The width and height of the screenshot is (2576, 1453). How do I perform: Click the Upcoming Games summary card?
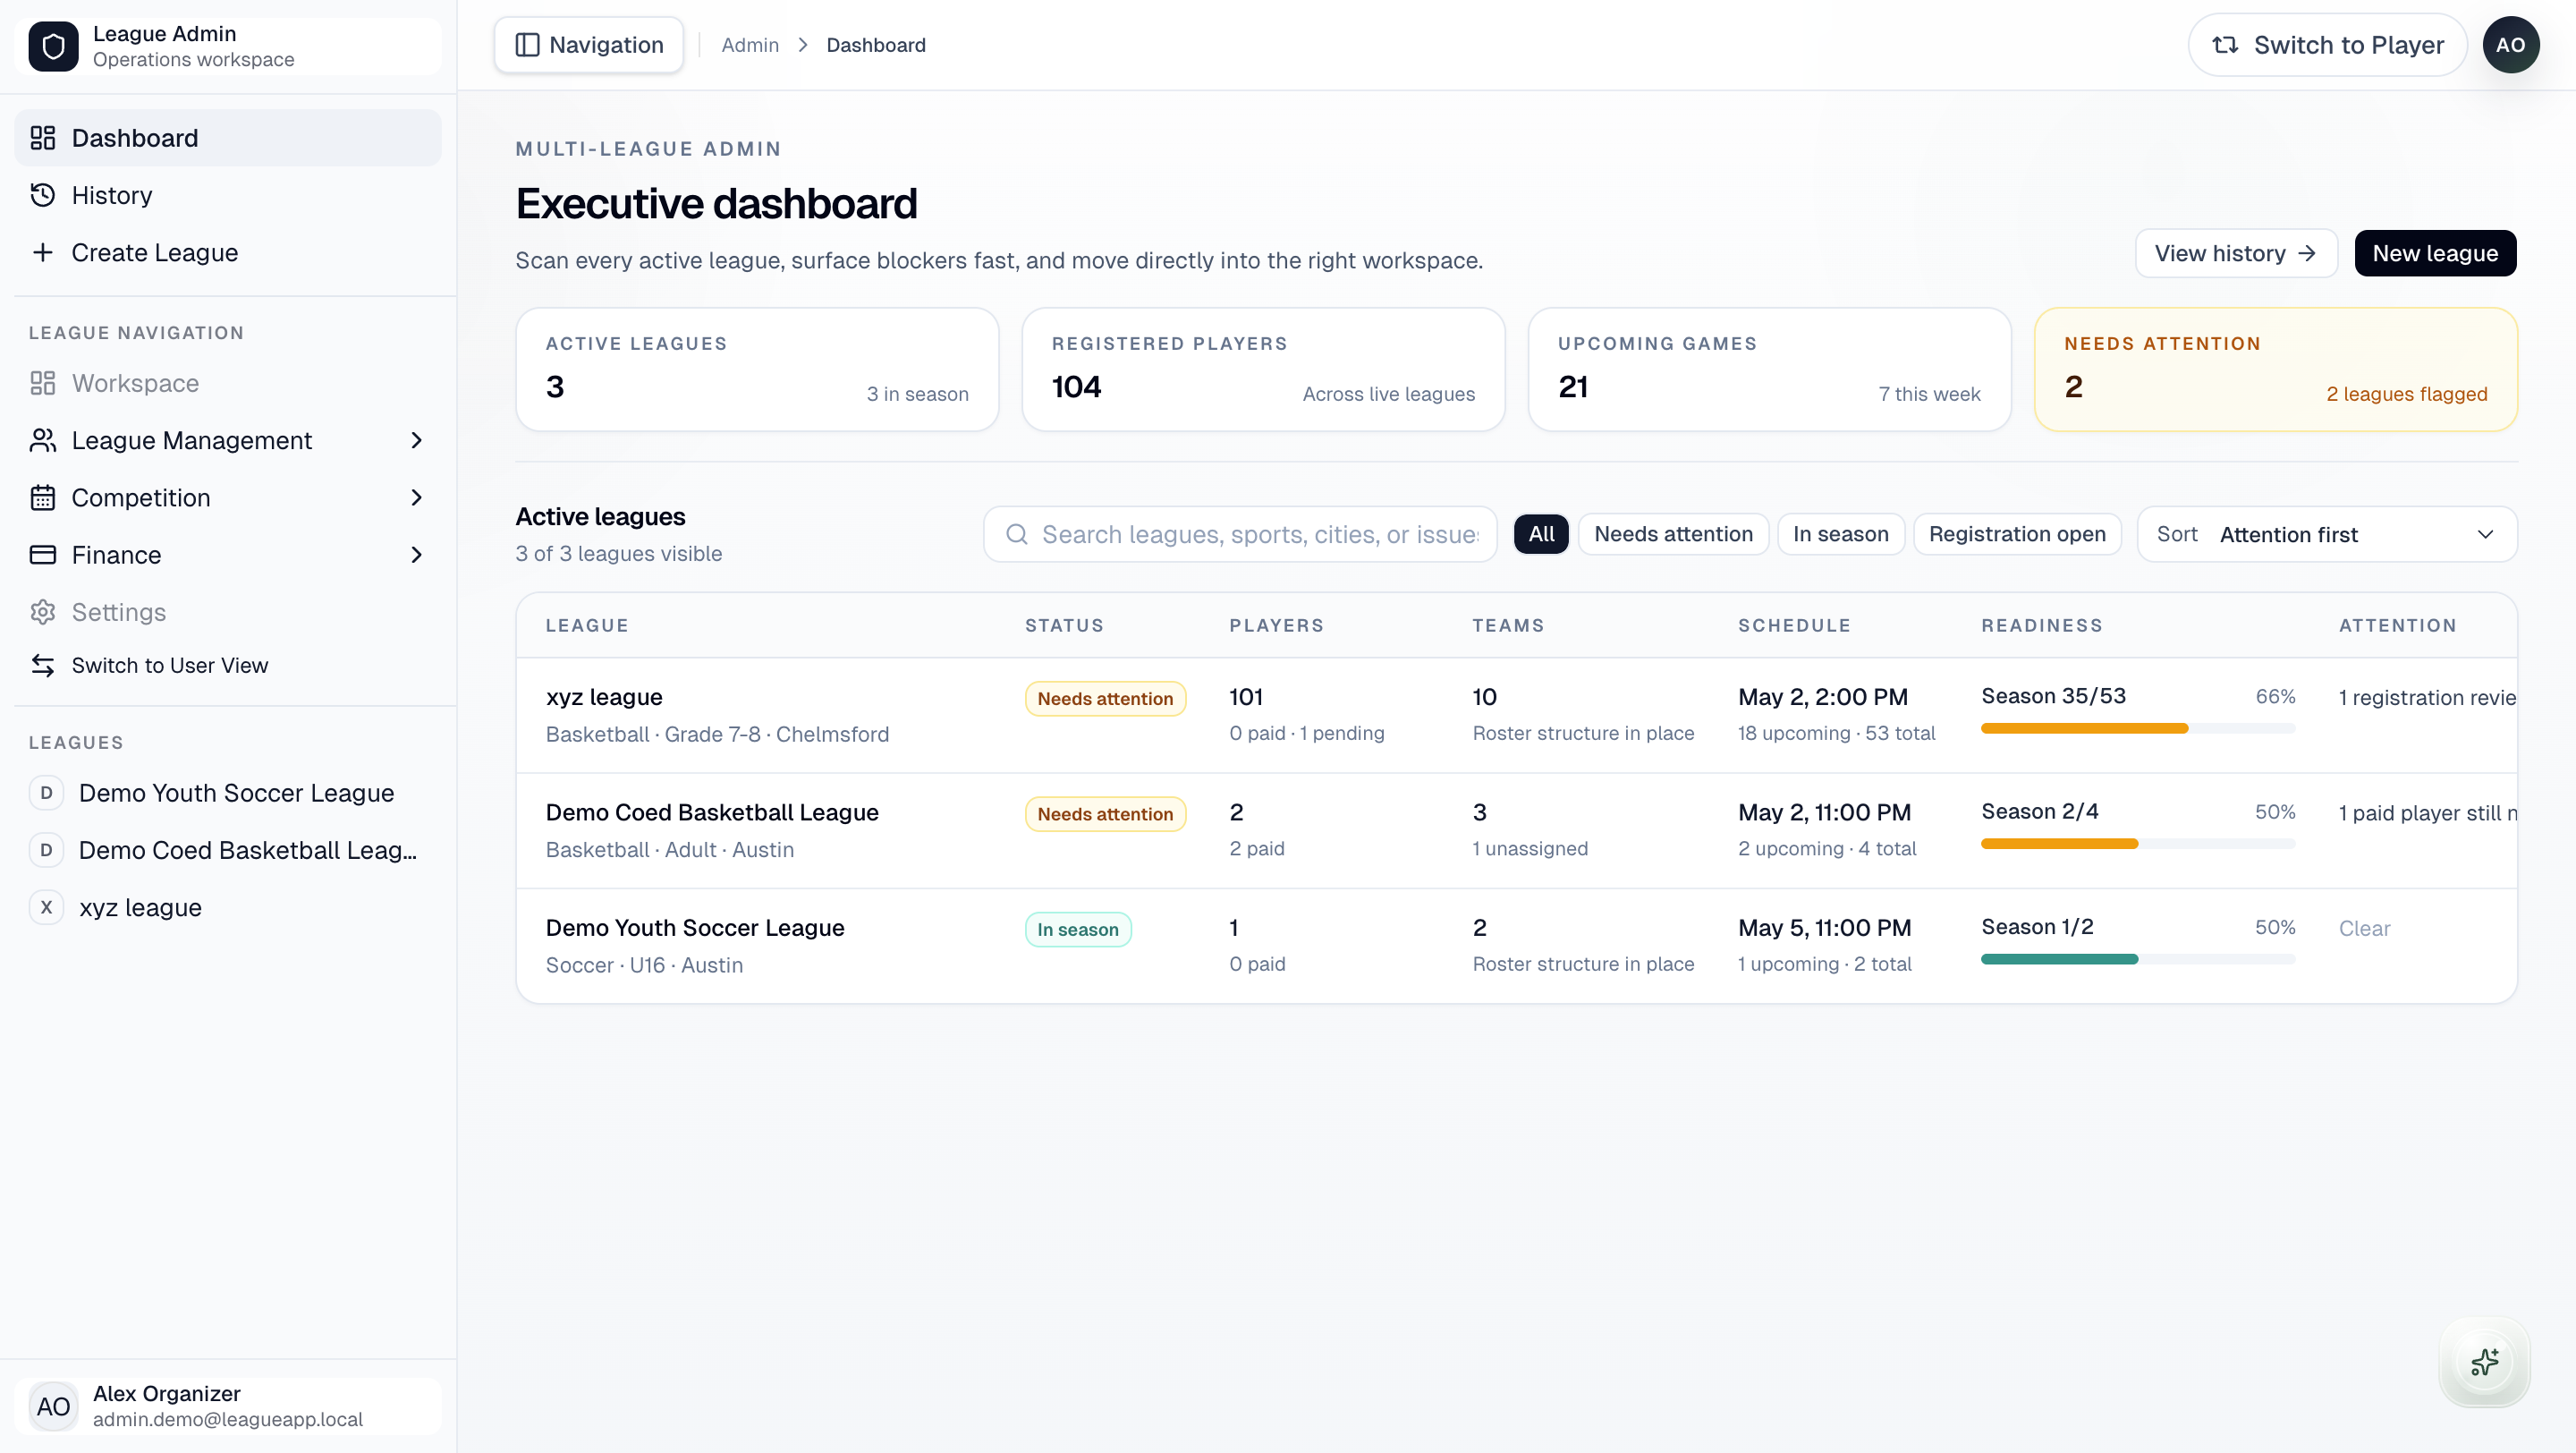[x=1769, y=370]
